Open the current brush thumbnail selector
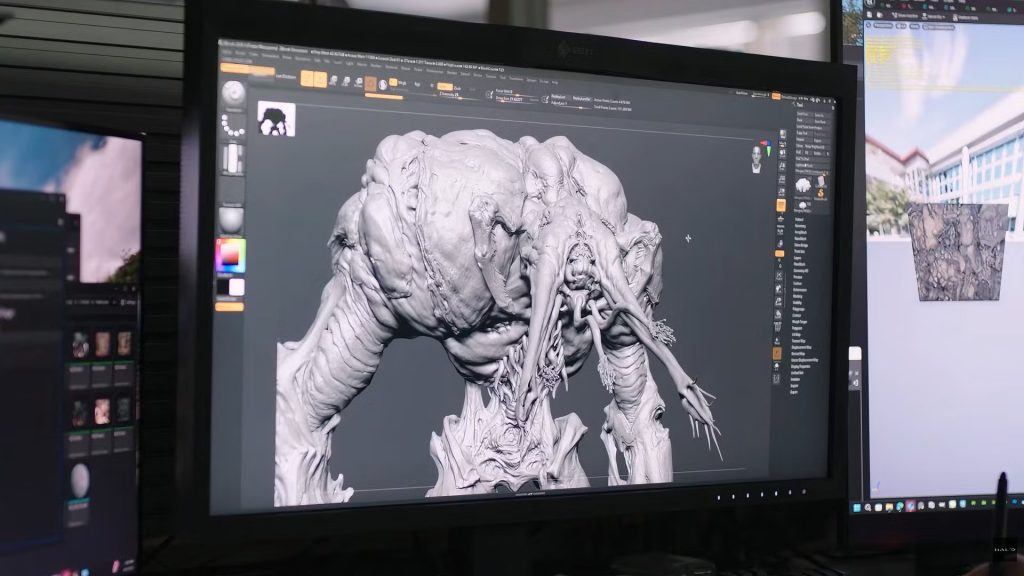 click(233, 93)
